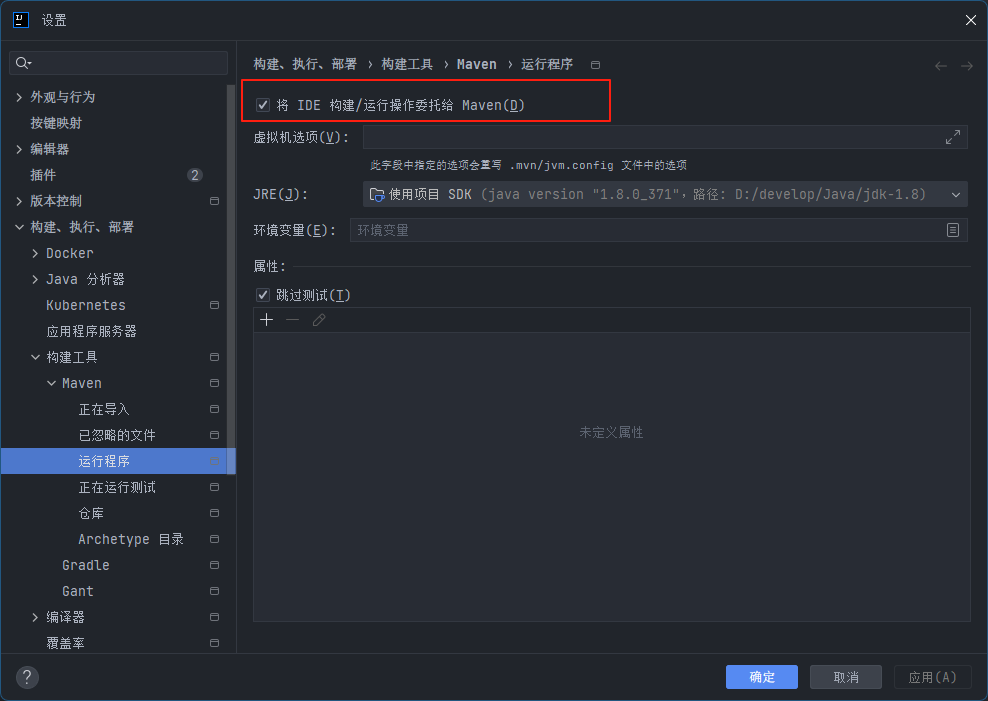Click the remove property minus icon
The width and height of the screenshot is (988, 701).
tap(292, 320)
